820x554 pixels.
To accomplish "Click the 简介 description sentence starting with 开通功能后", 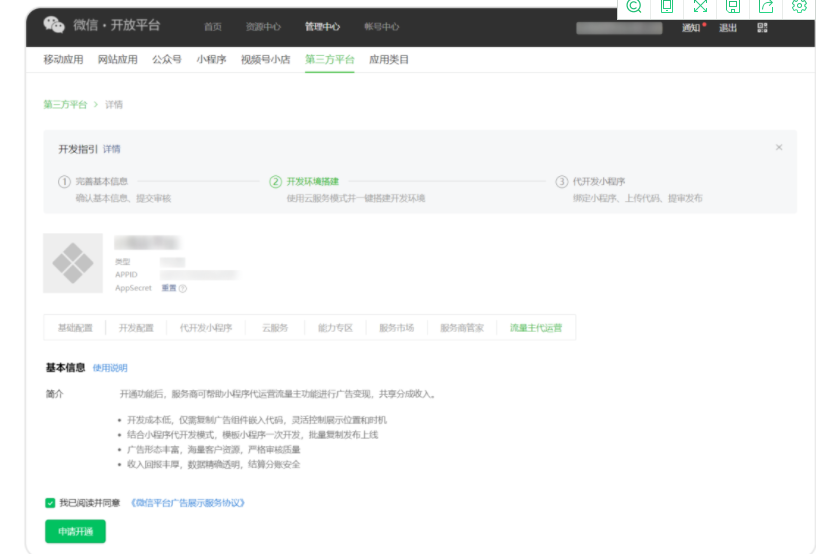I will (278, 394).
